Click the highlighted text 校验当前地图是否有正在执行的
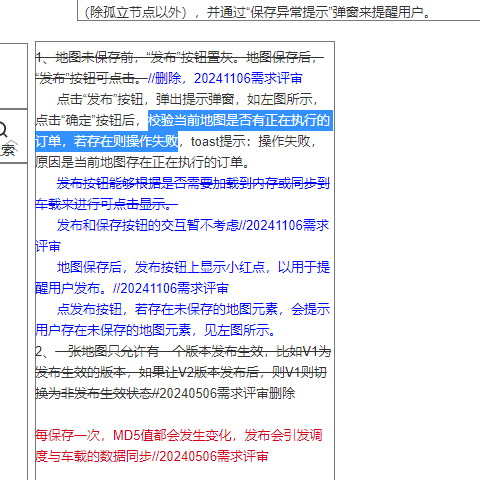This screenshot has width=480, height=480. tap(240, 120)
